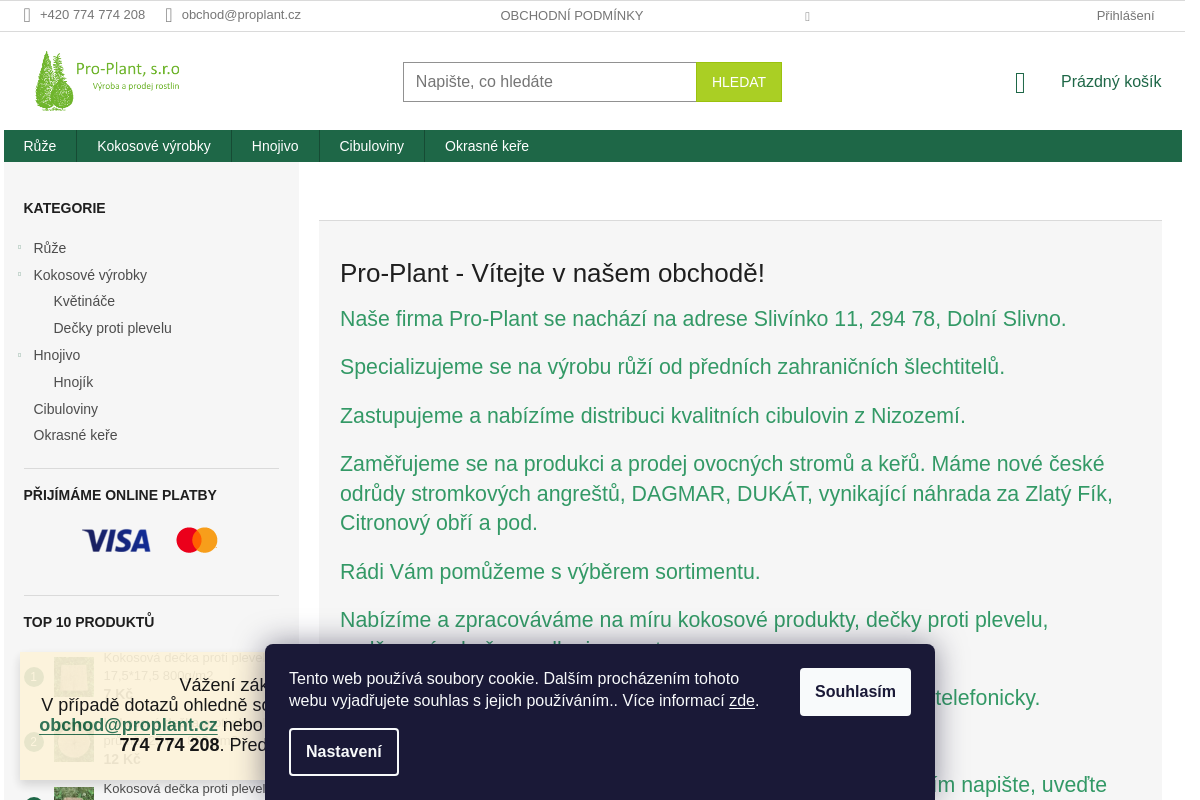Click the email envelope icon in top bar

[x=169, y=15]
